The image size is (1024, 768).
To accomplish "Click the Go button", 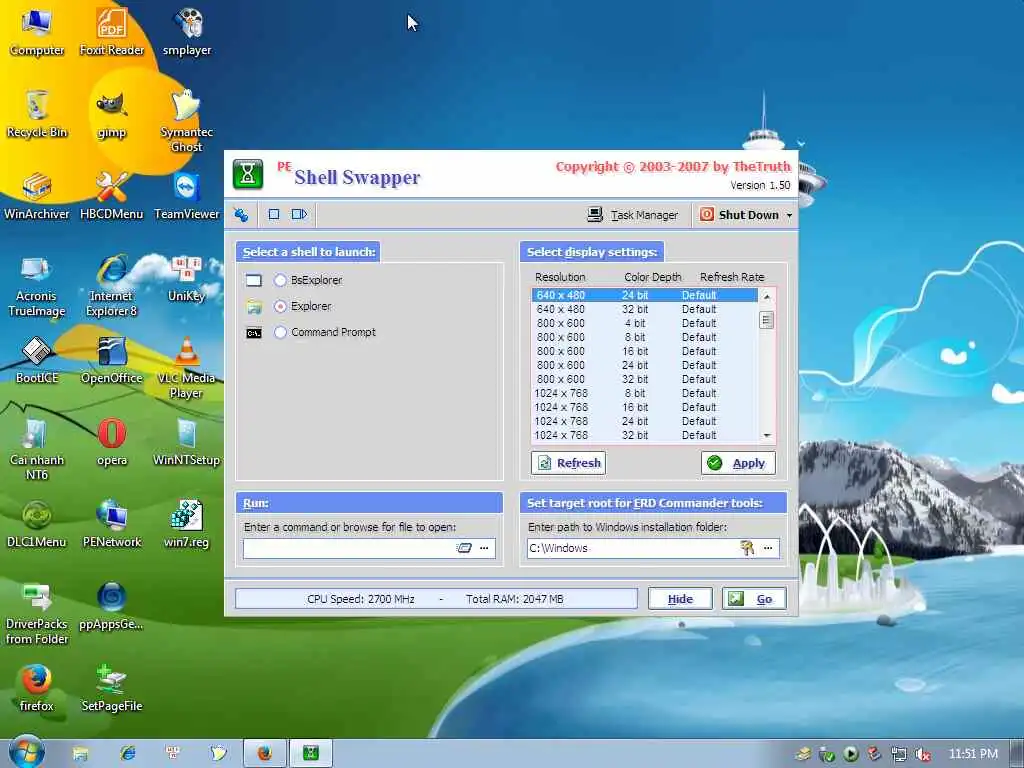I will coord(754,599).
